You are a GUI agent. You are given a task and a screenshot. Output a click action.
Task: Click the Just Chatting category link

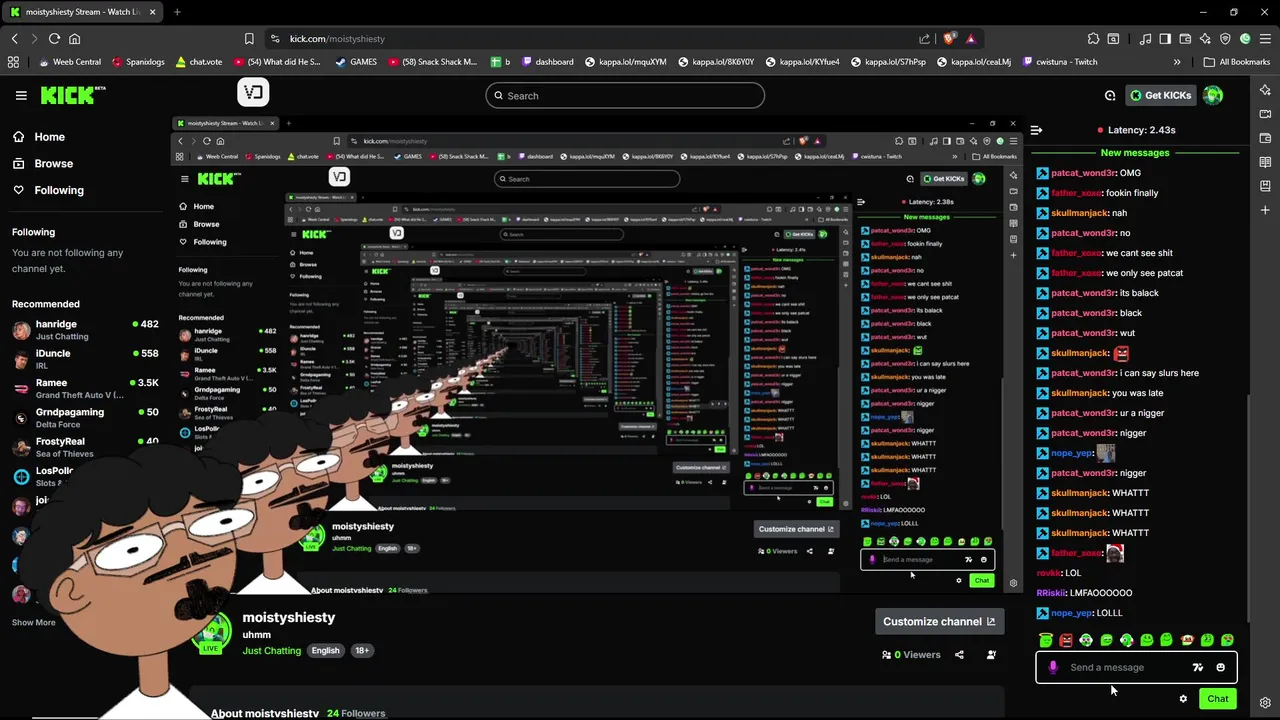point(271,651)
